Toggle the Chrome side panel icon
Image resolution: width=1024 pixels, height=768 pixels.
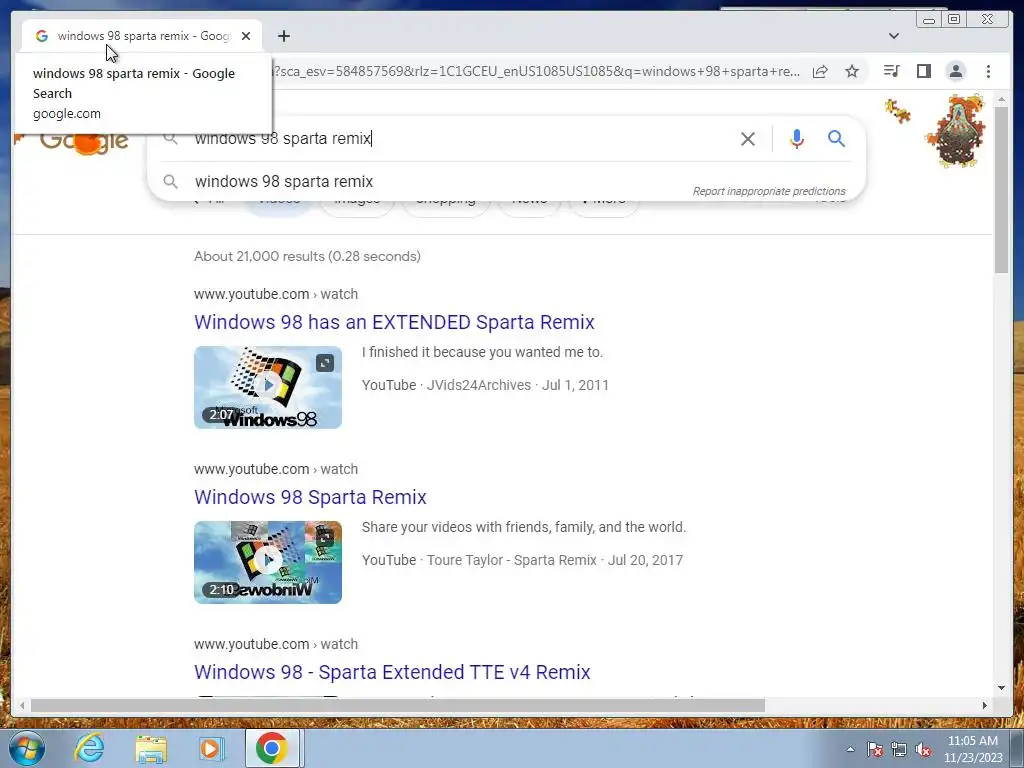(923, 71)
